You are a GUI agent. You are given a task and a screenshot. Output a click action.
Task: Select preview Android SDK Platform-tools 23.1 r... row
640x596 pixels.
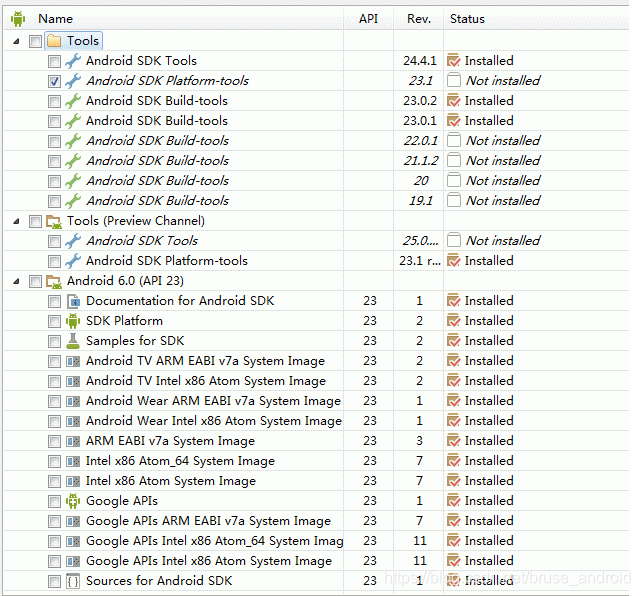click(316, 261)
